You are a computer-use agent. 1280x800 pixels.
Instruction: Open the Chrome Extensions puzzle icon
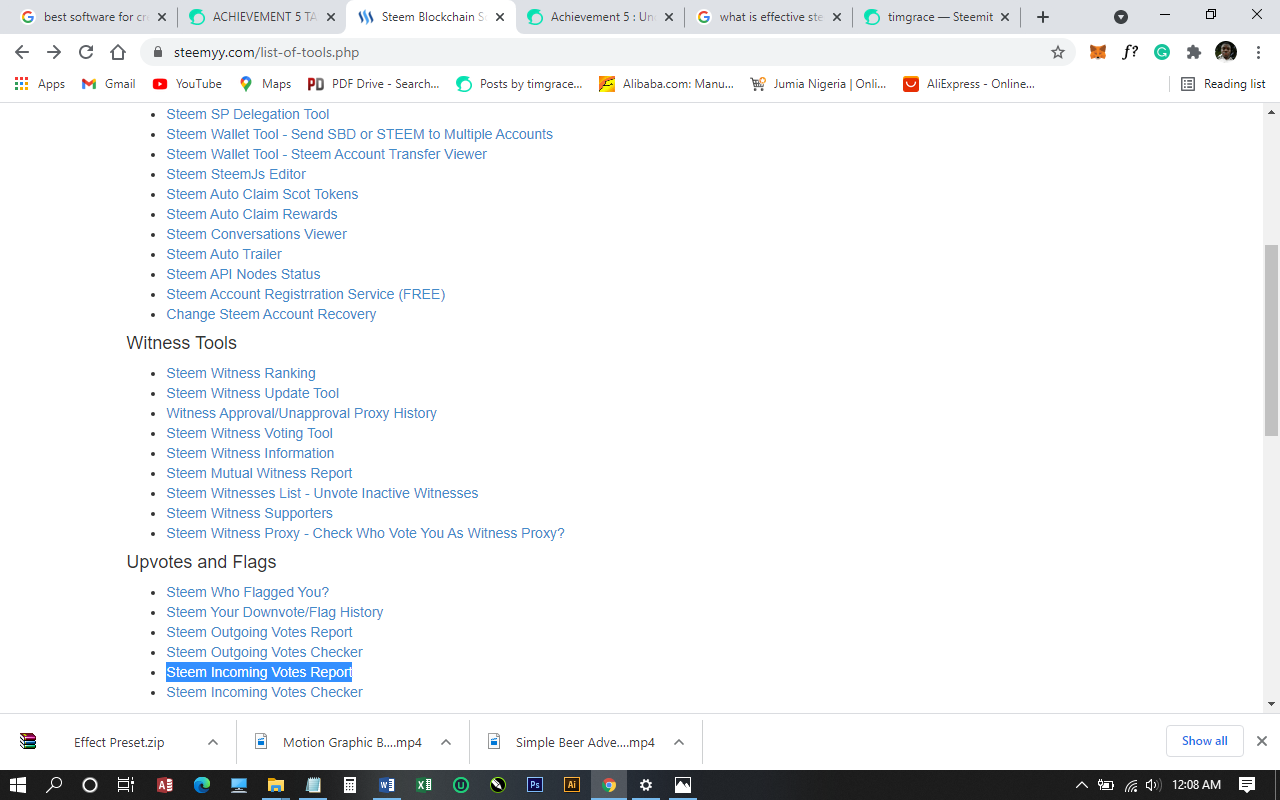pyautogui.click(x=1194, y=51)
